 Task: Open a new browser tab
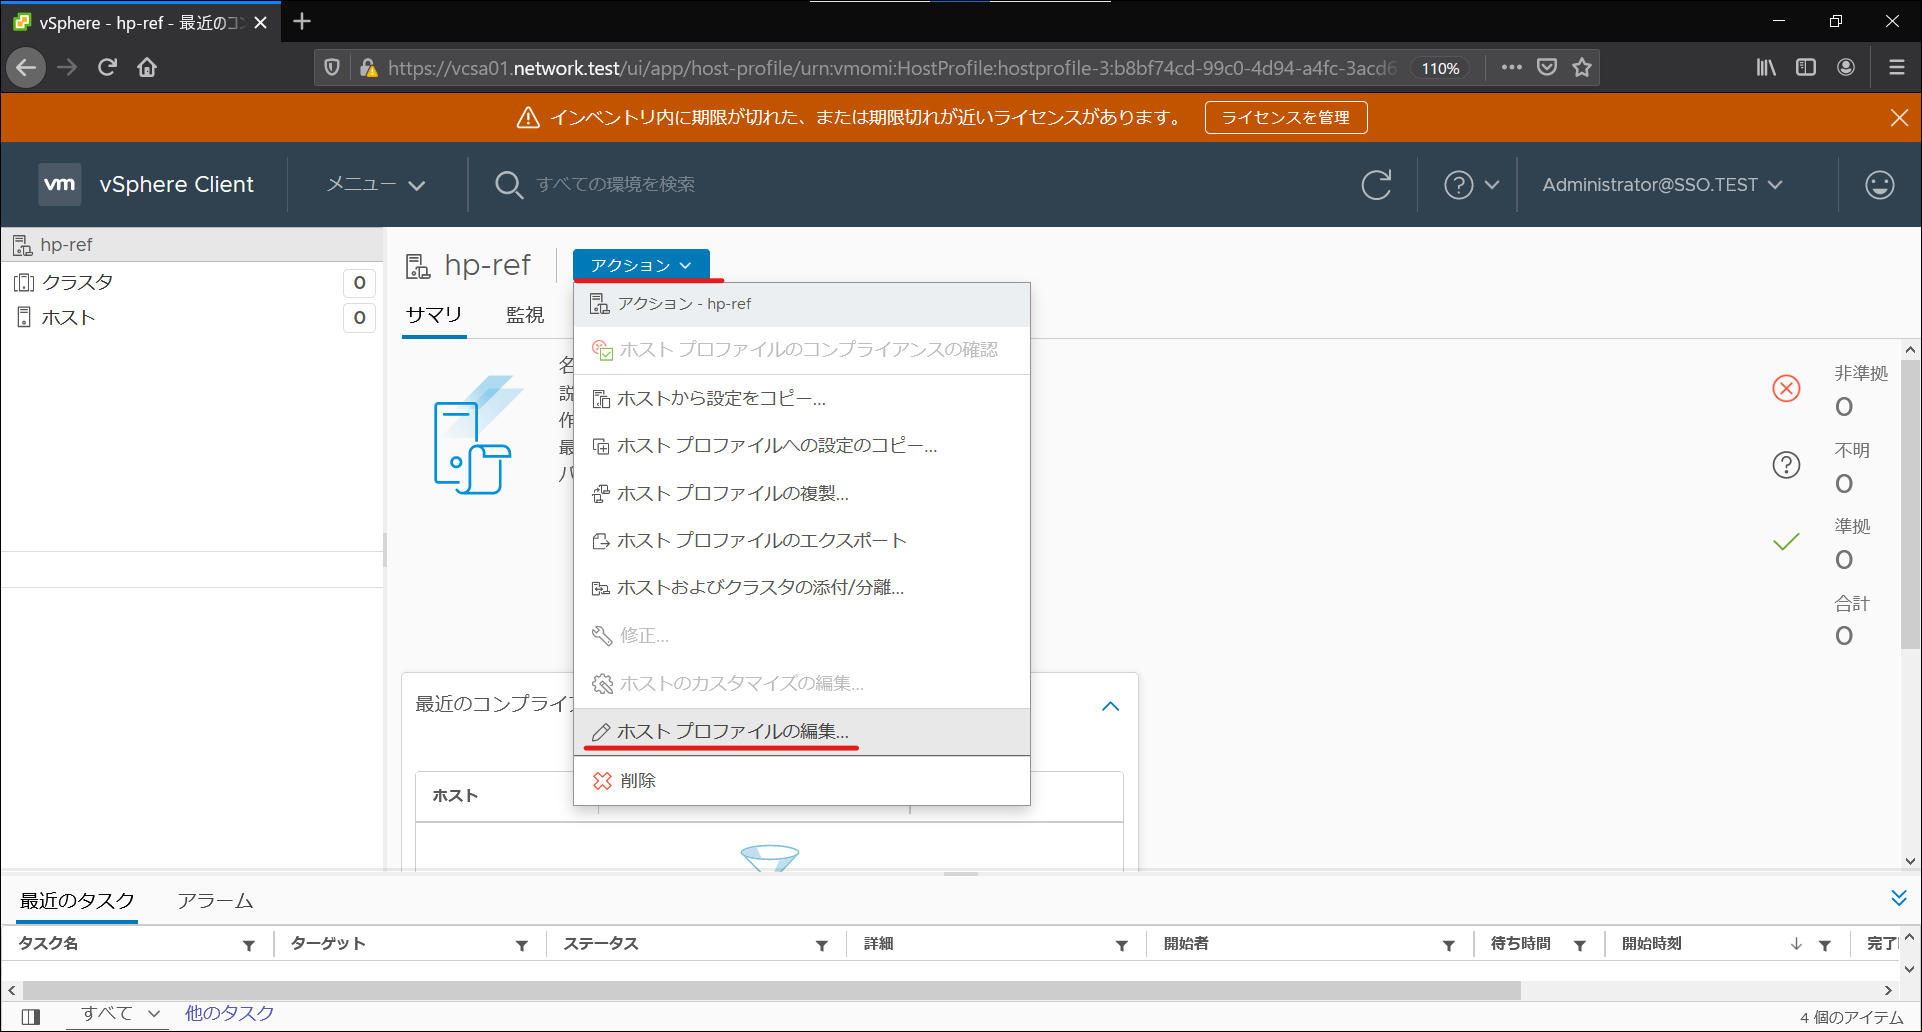(302, 21)
